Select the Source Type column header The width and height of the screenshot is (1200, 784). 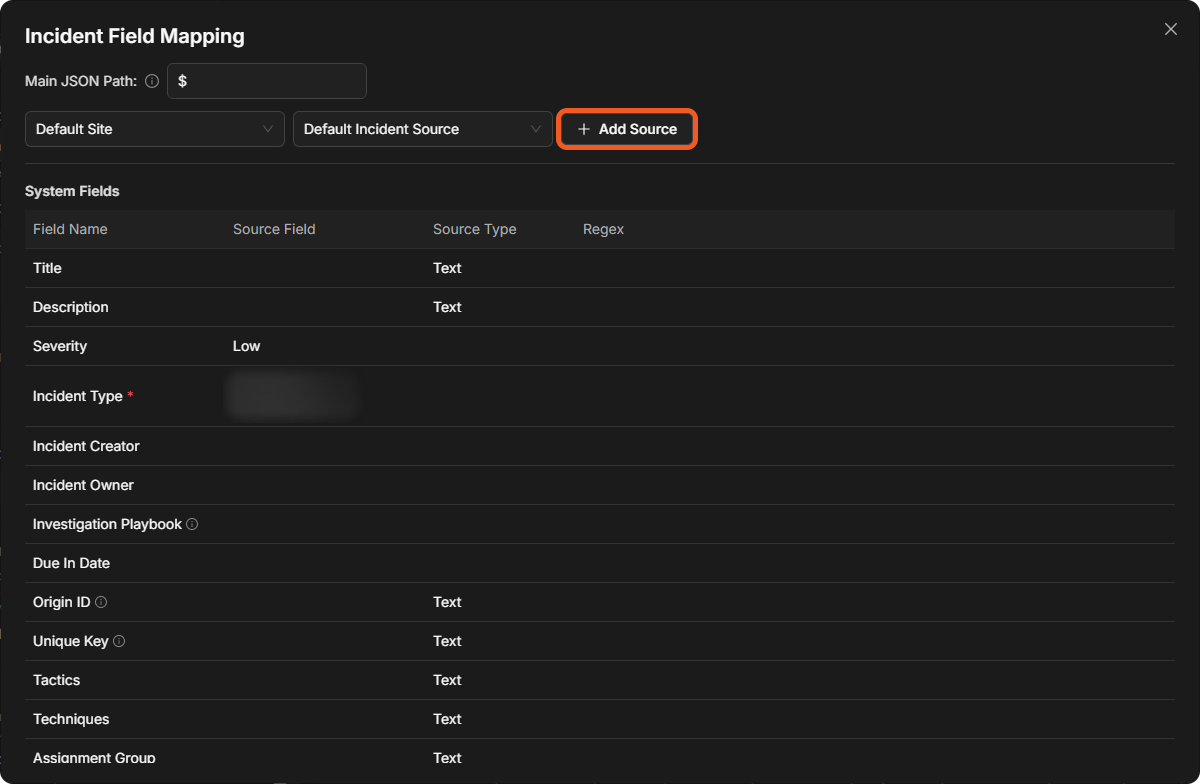click(475, 229)
